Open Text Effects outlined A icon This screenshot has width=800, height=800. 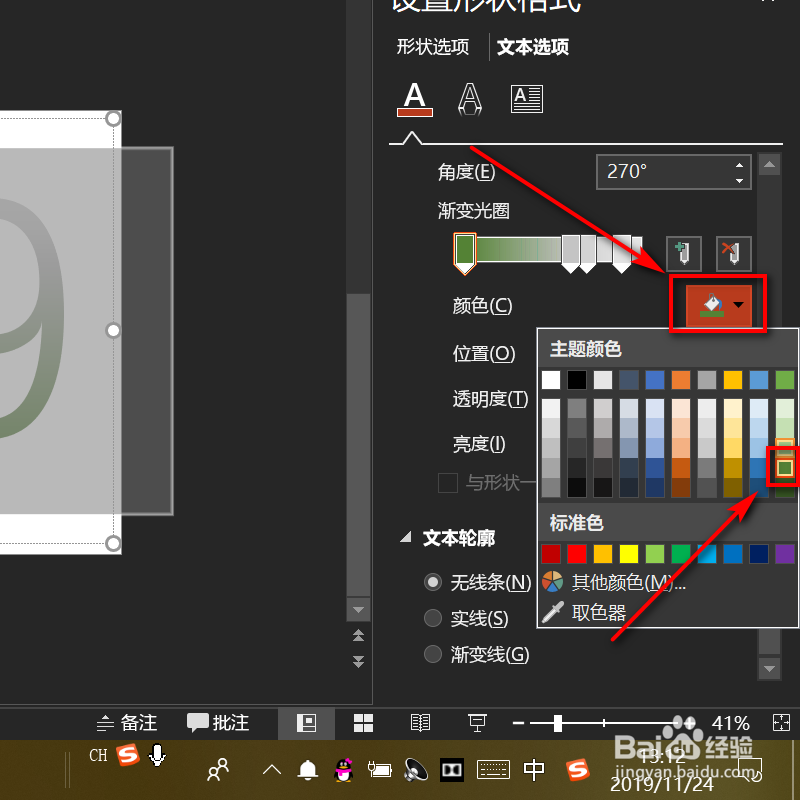(x=469, y=99)
